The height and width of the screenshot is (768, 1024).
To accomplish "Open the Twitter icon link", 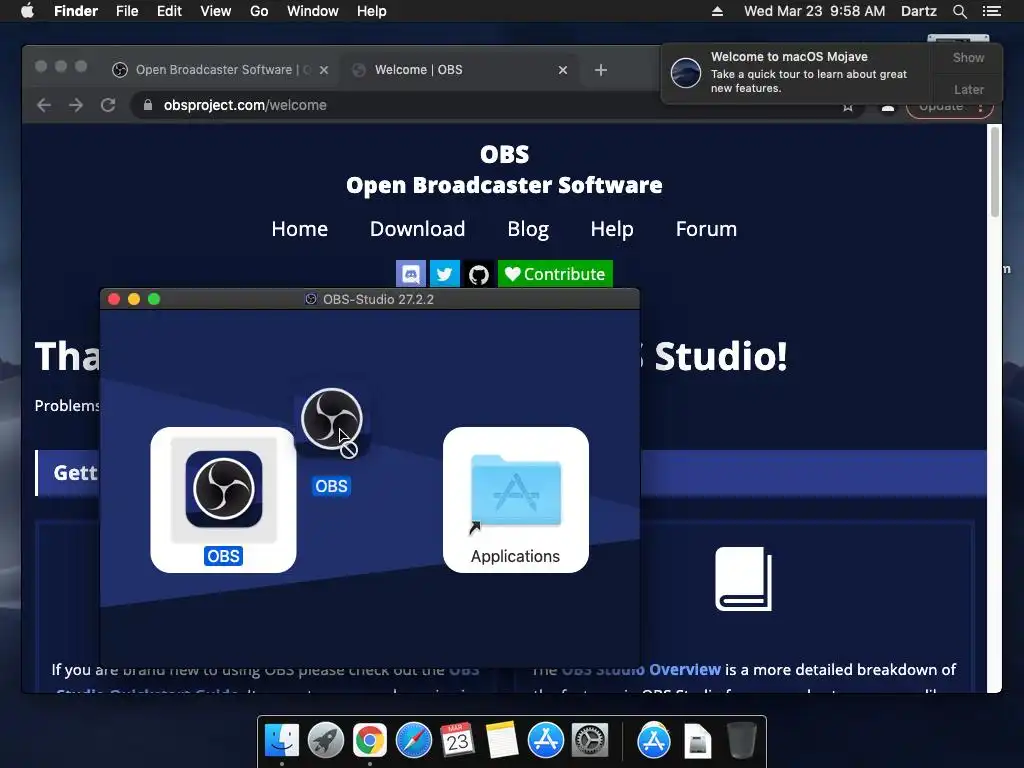I will point(445,274).
